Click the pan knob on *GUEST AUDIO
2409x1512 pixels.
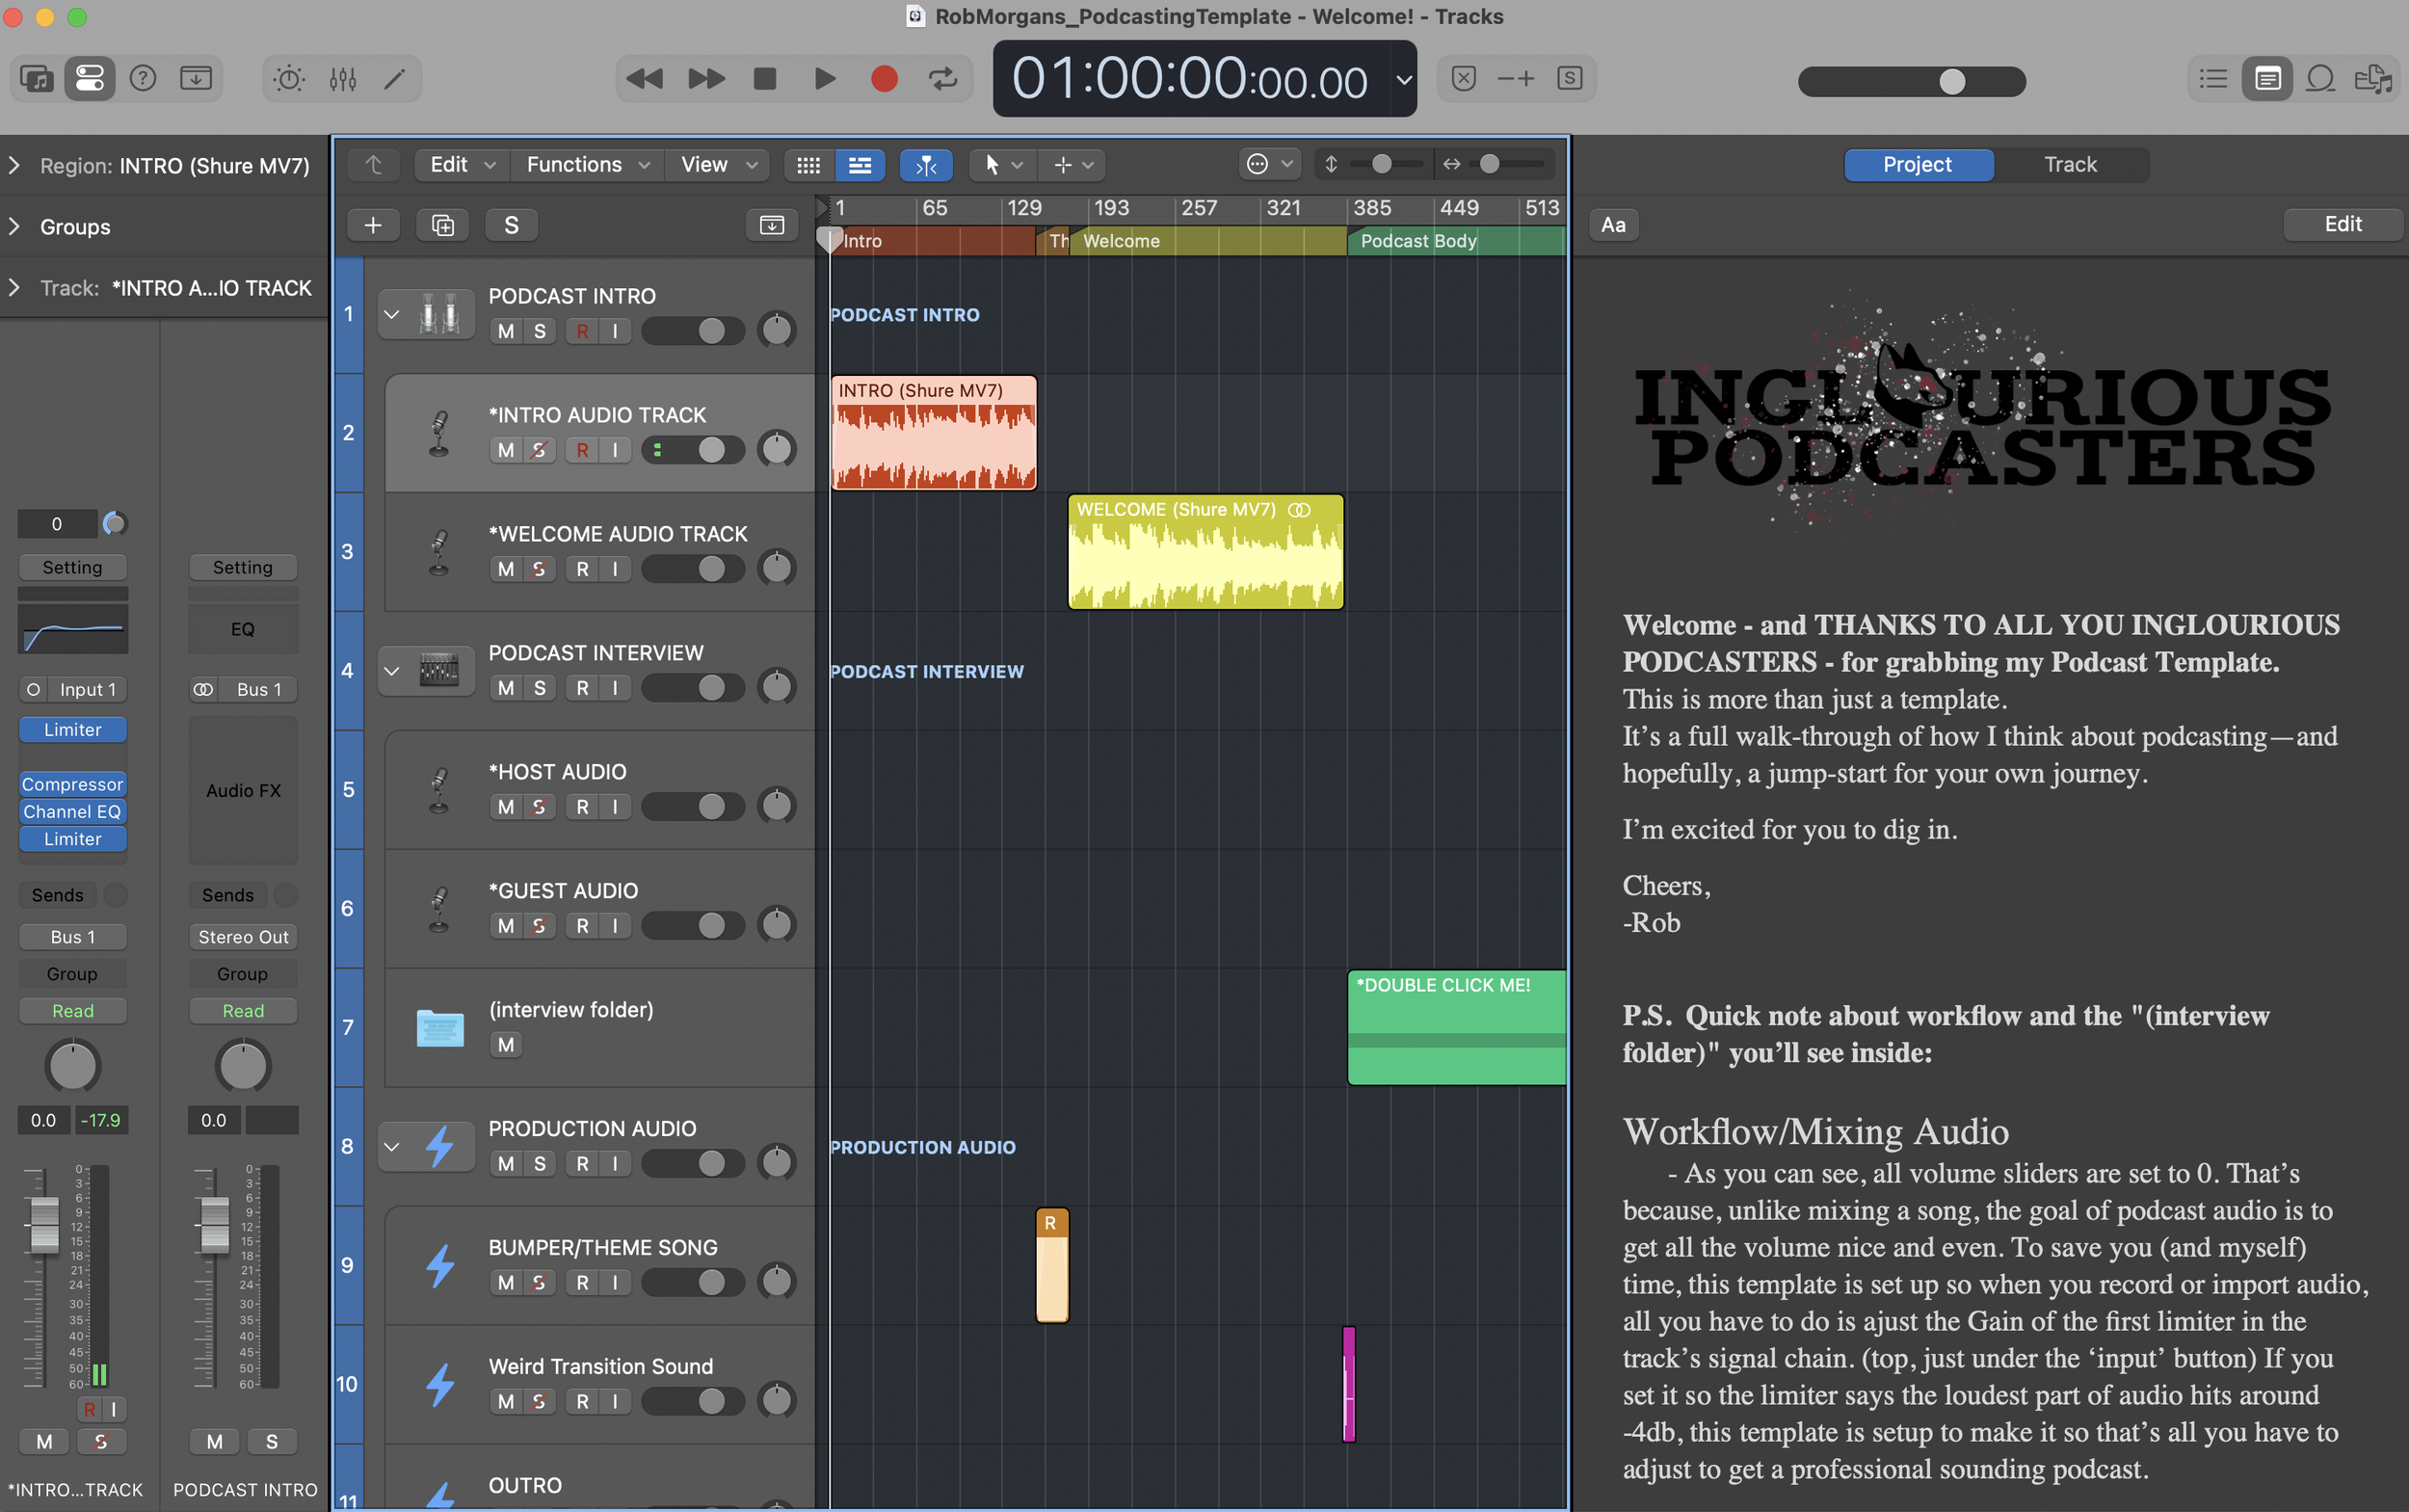tap(777, 925)
